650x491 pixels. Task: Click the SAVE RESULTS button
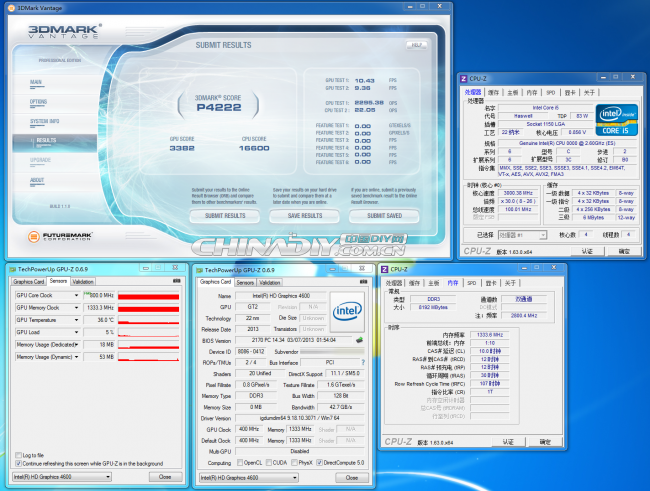point(305,216)
